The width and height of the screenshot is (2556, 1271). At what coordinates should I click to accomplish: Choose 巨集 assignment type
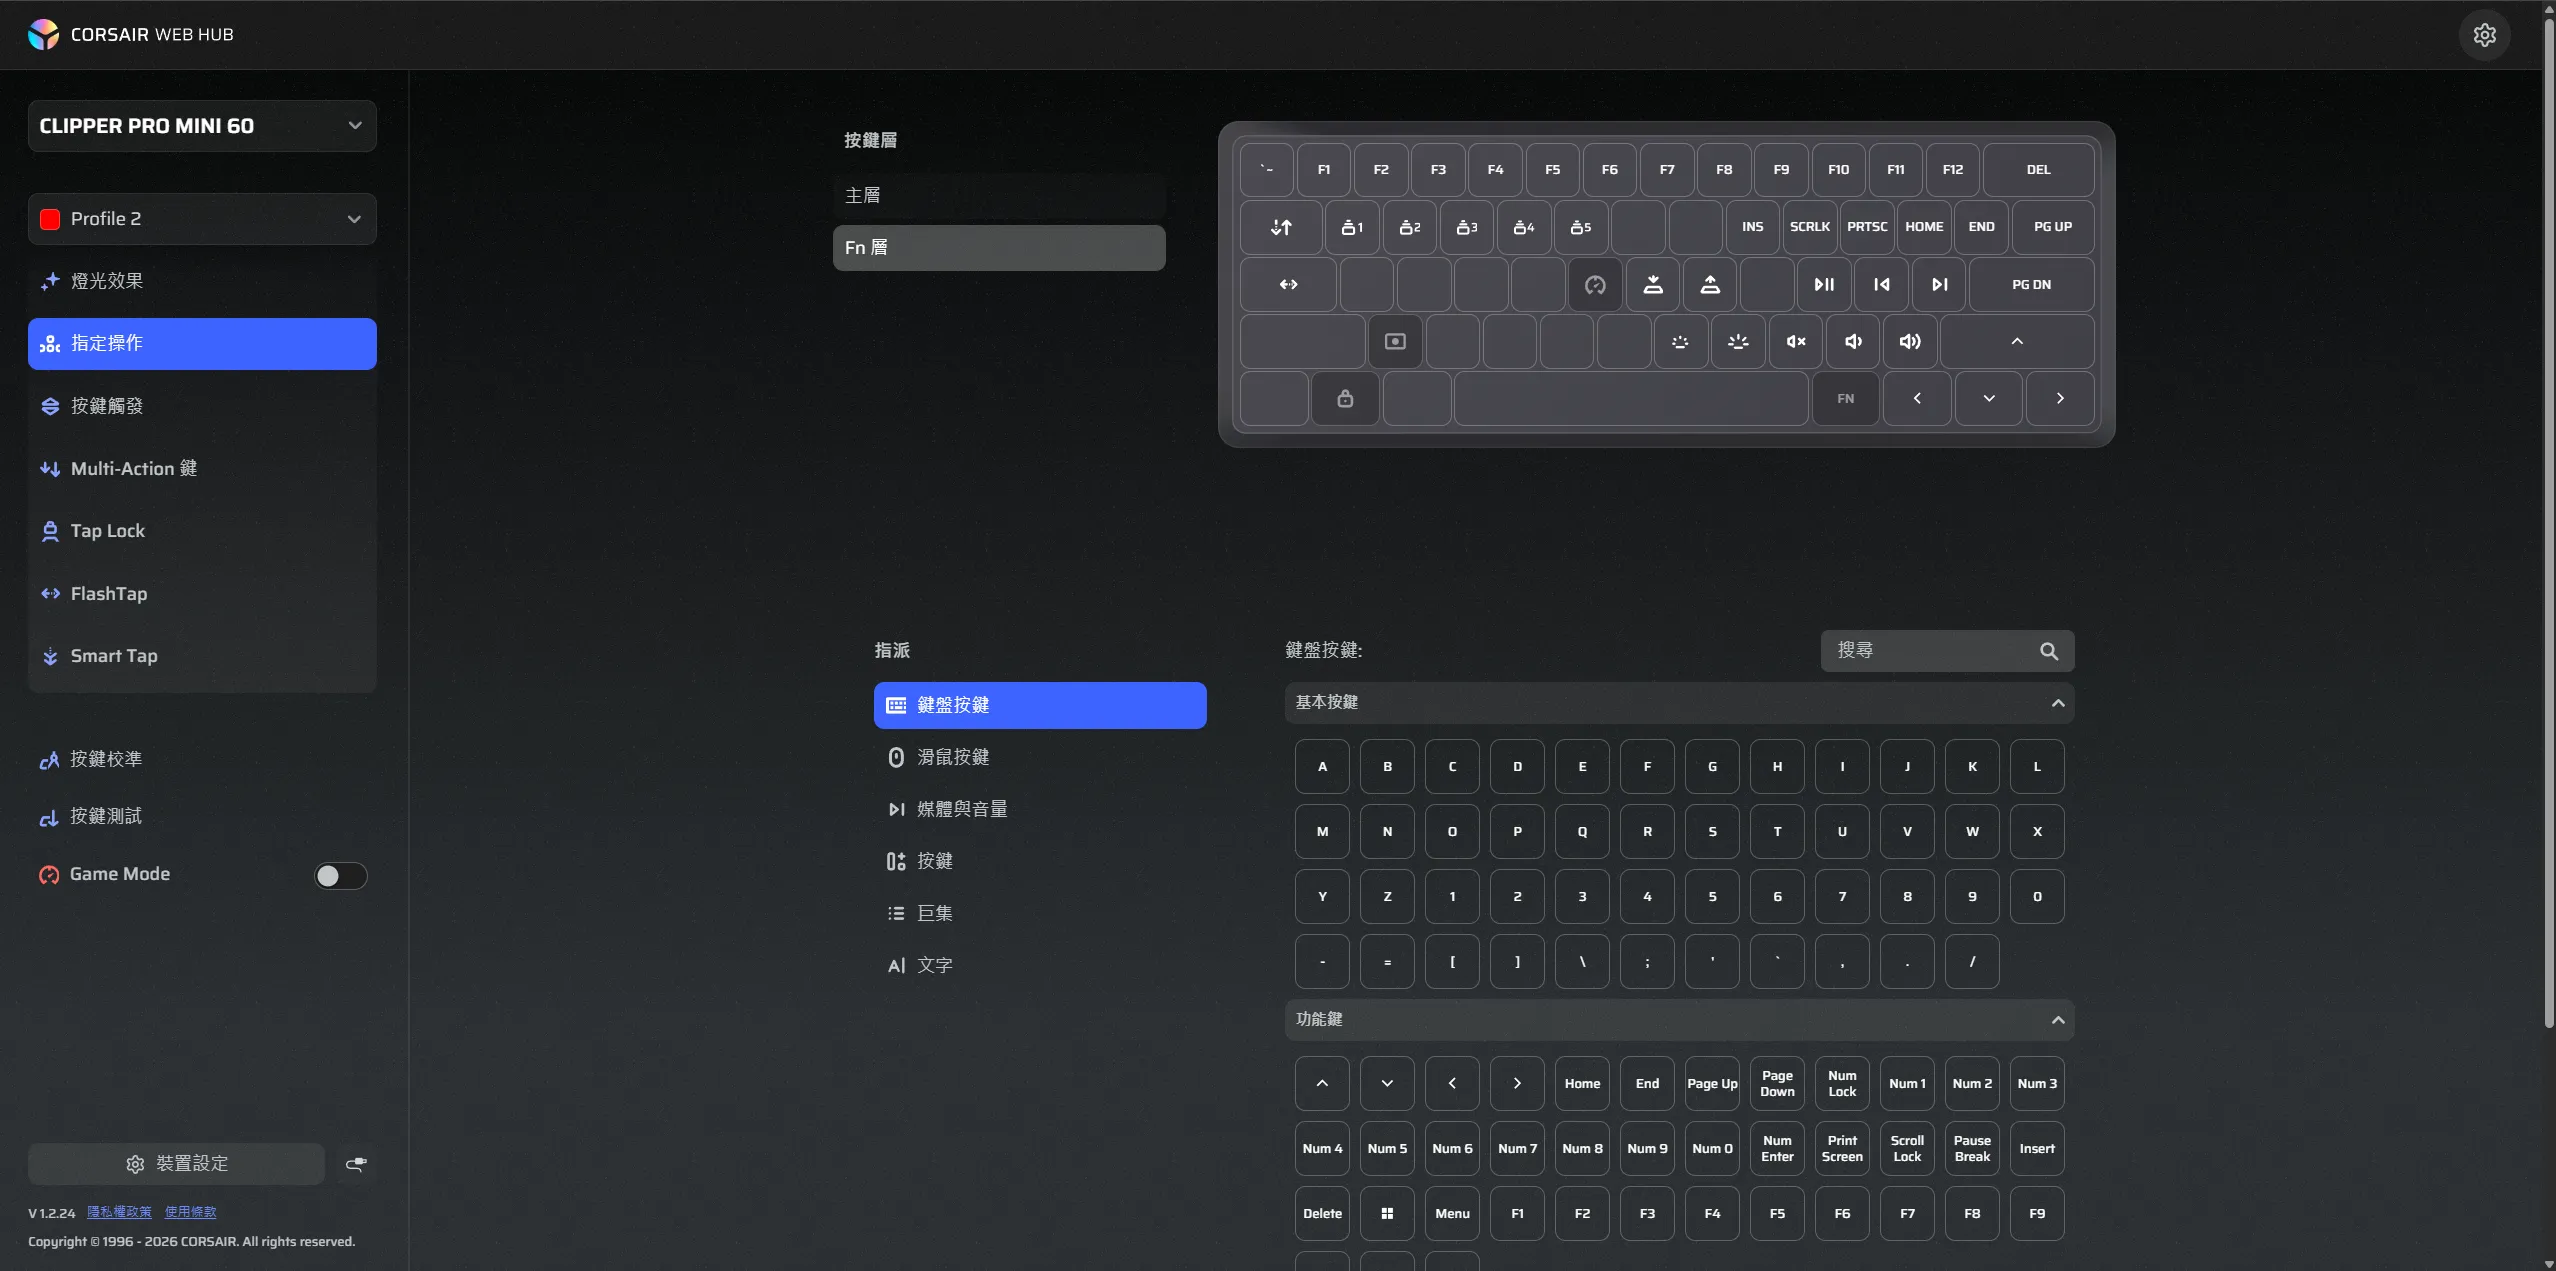pos(1040,914)
